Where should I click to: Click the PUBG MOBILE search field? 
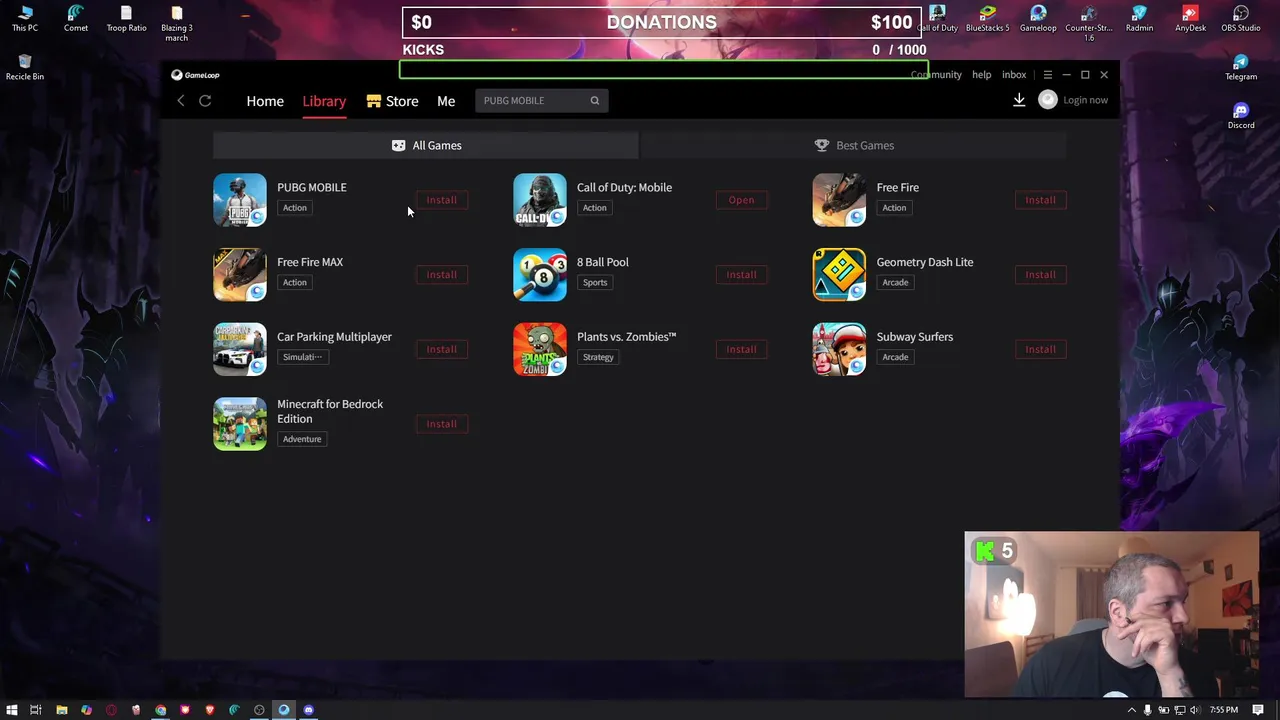(541, 100)
